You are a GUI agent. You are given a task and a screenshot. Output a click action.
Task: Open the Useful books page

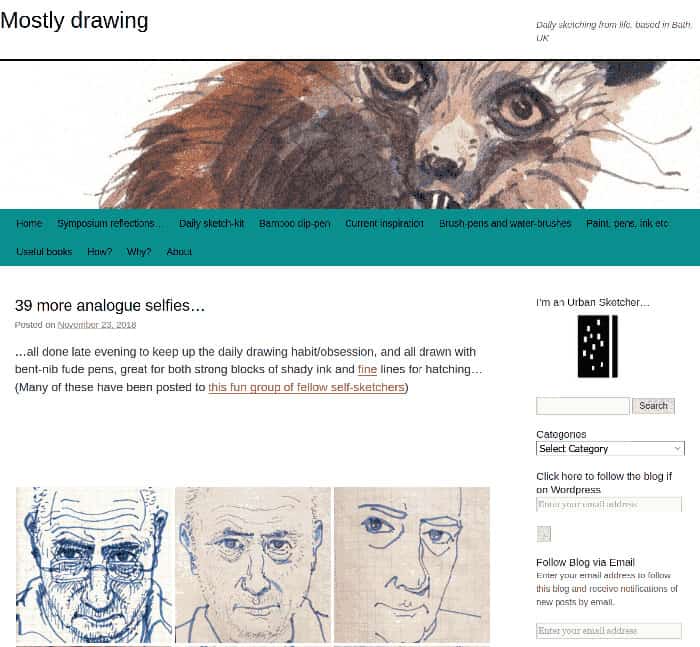pyautogui.click(x=44, y=252)
